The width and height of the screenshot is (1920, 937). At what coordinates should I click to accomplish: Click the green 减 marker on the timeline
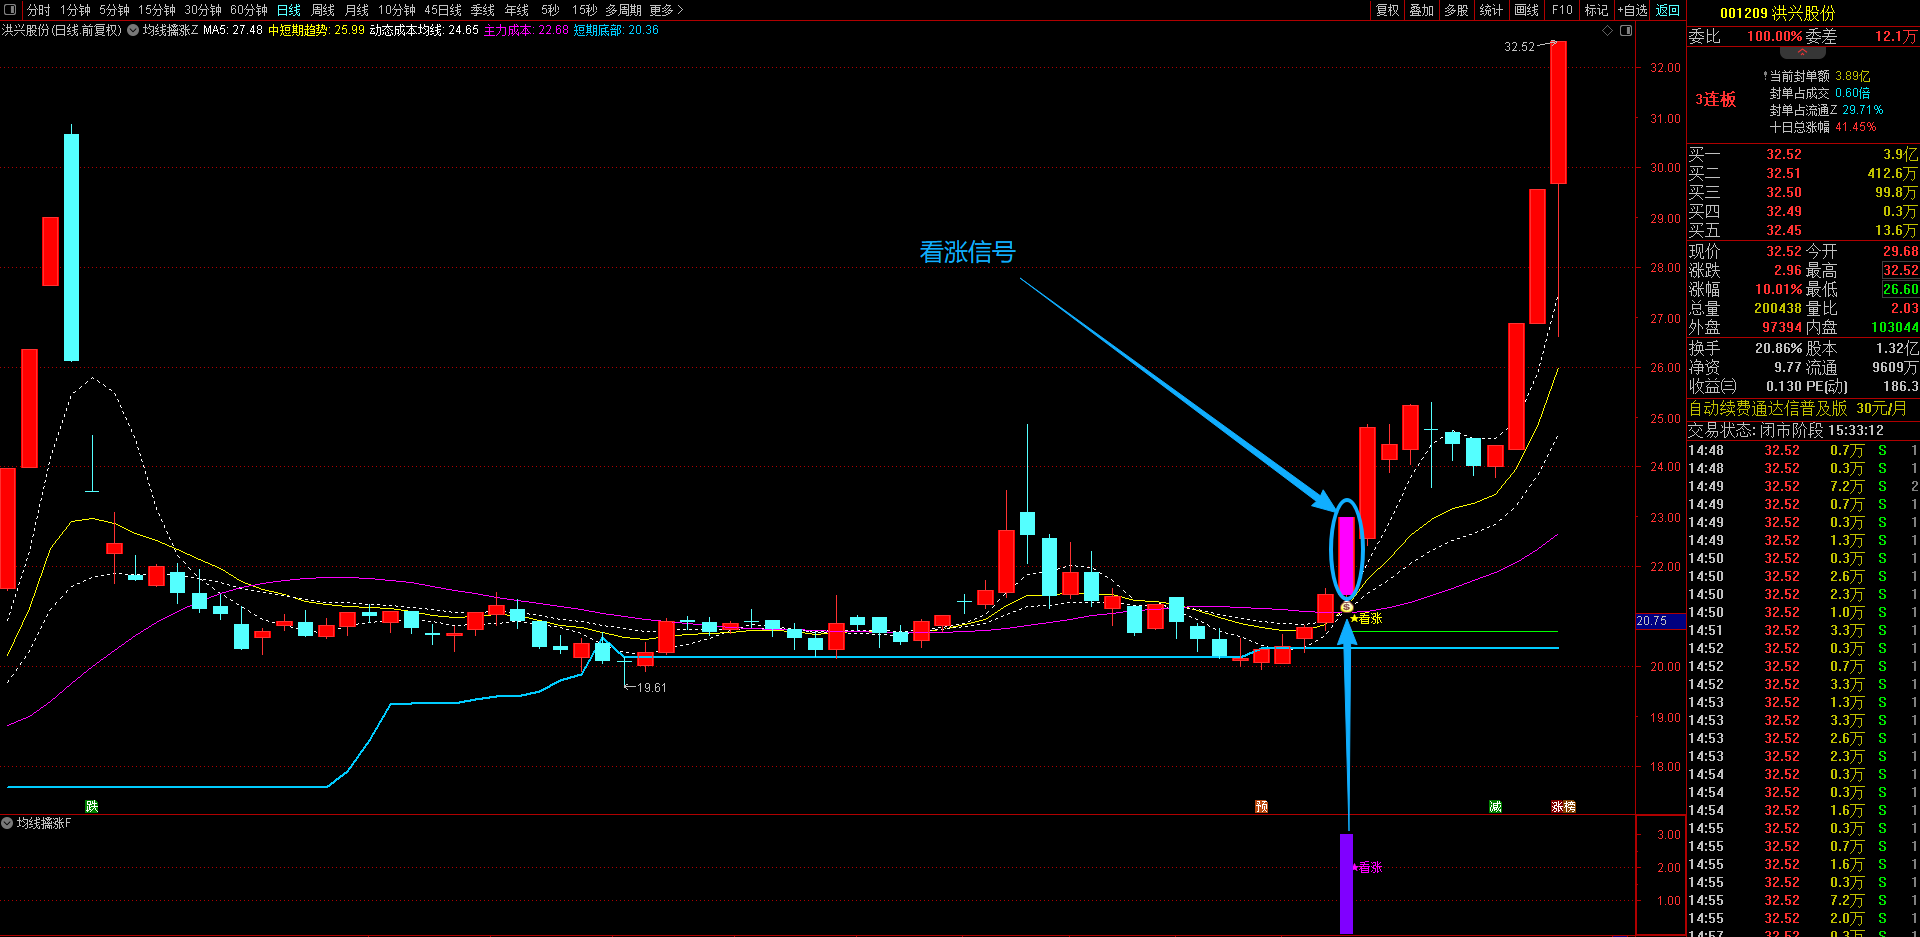tap(1495, 806)
